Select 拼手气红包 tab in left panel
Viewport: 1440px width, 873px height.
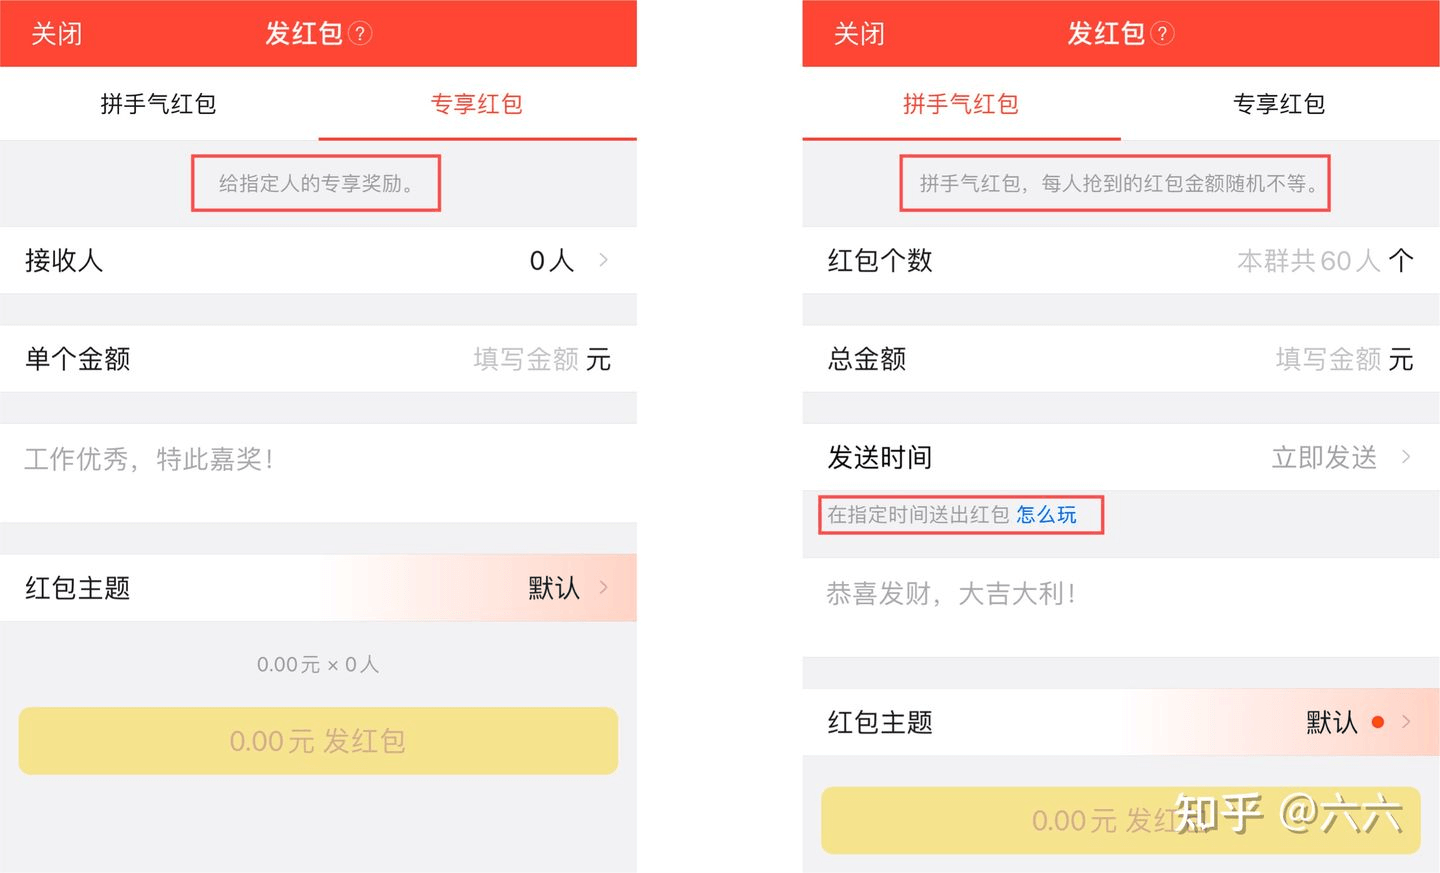pyautogui.click(x=159, y=104)
